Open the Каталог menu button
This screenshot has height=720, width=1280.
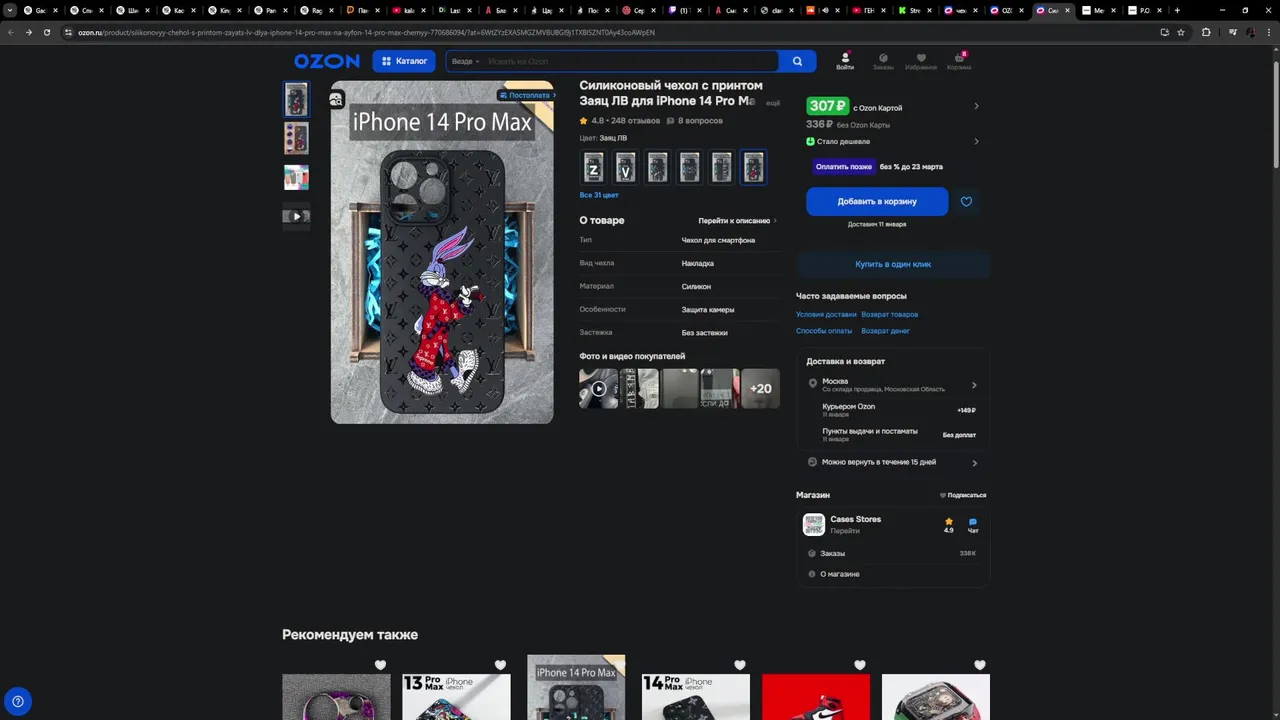pyautogui.click(x=404, y=61)
